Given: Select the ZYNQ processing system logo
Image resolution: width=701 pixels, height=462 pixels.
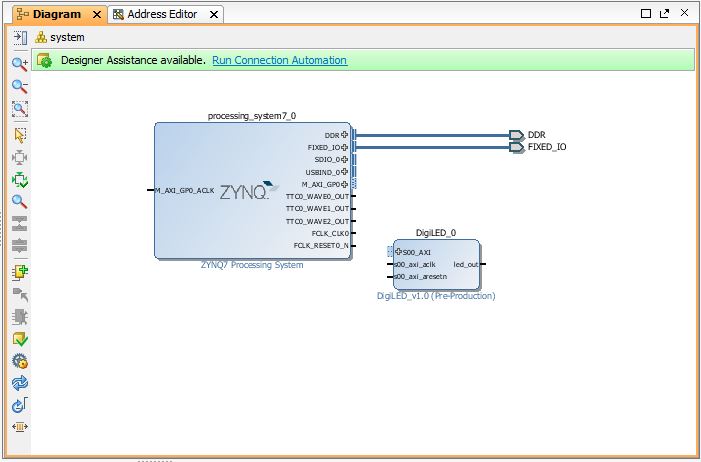Looking at the screenshot, I should (x=249, y=191).
